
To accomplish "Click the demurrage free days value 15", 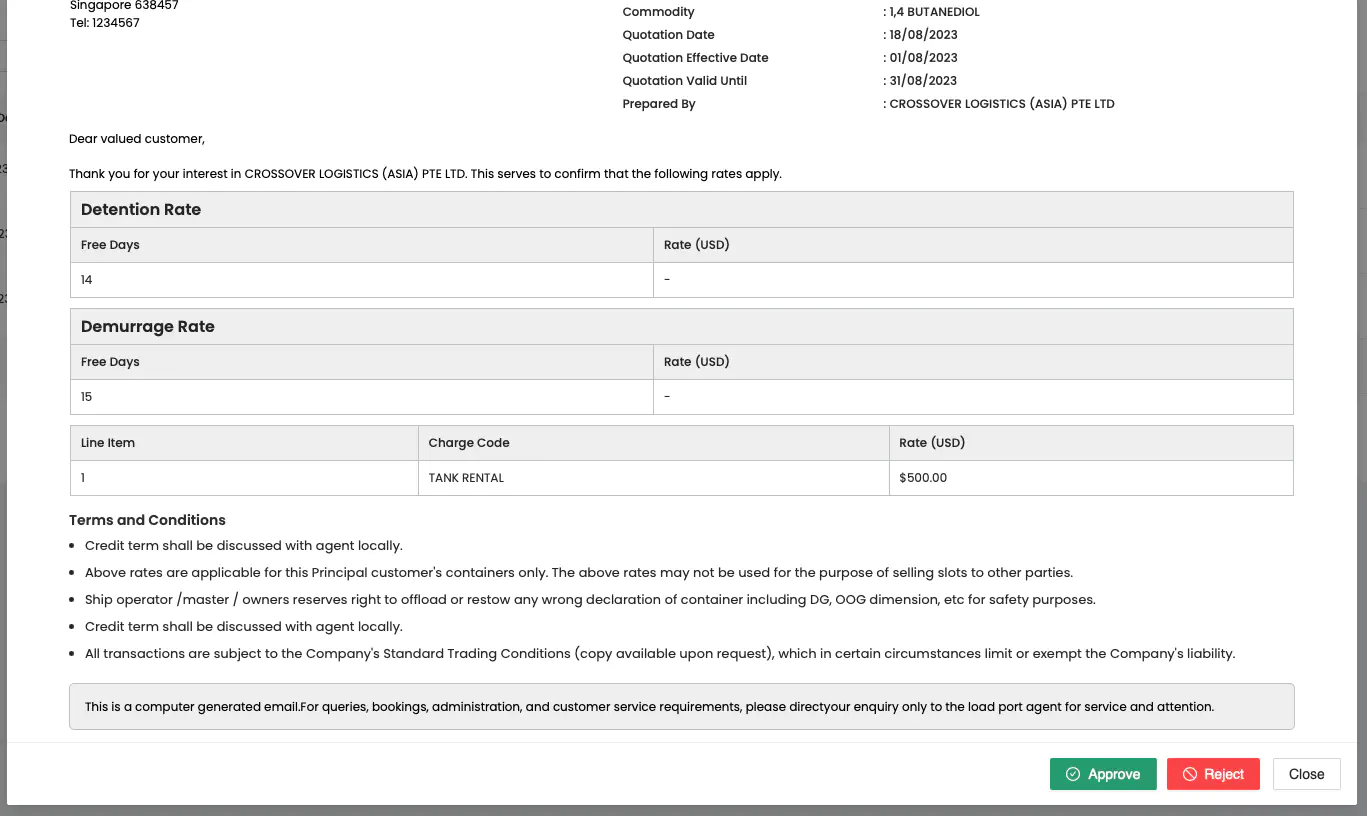I will click(87, 397).
